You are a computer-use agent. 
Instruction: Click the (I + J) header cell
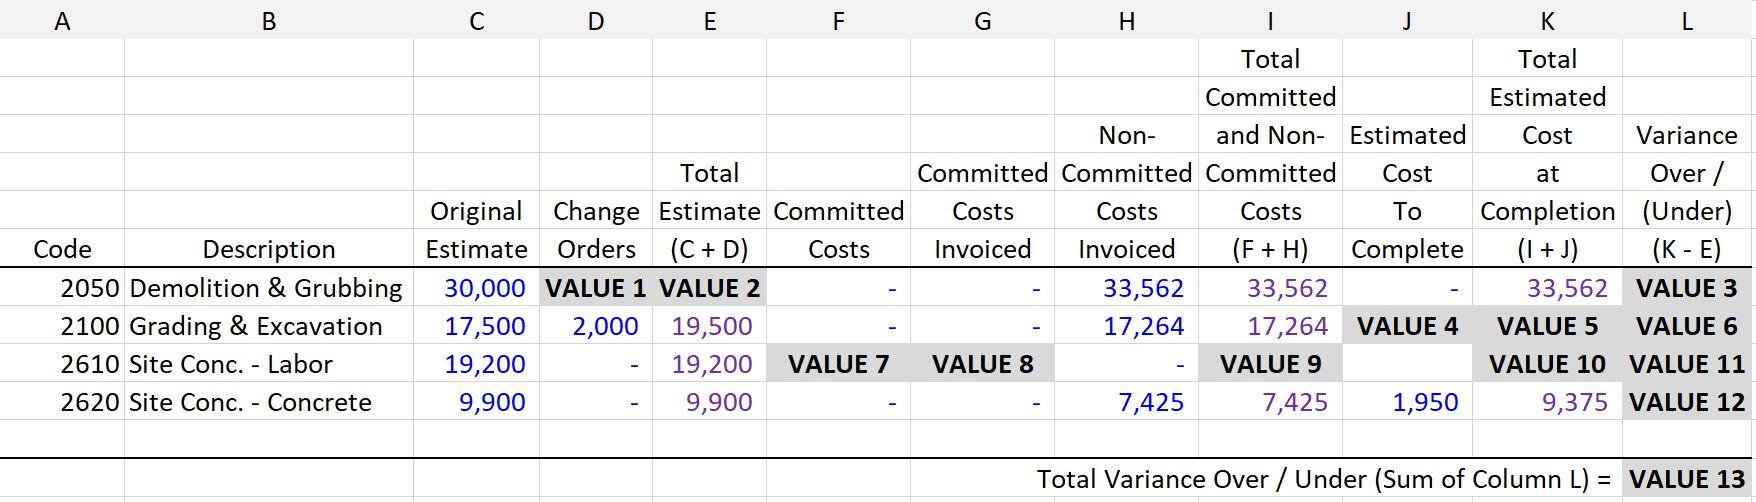point(1547,249)
